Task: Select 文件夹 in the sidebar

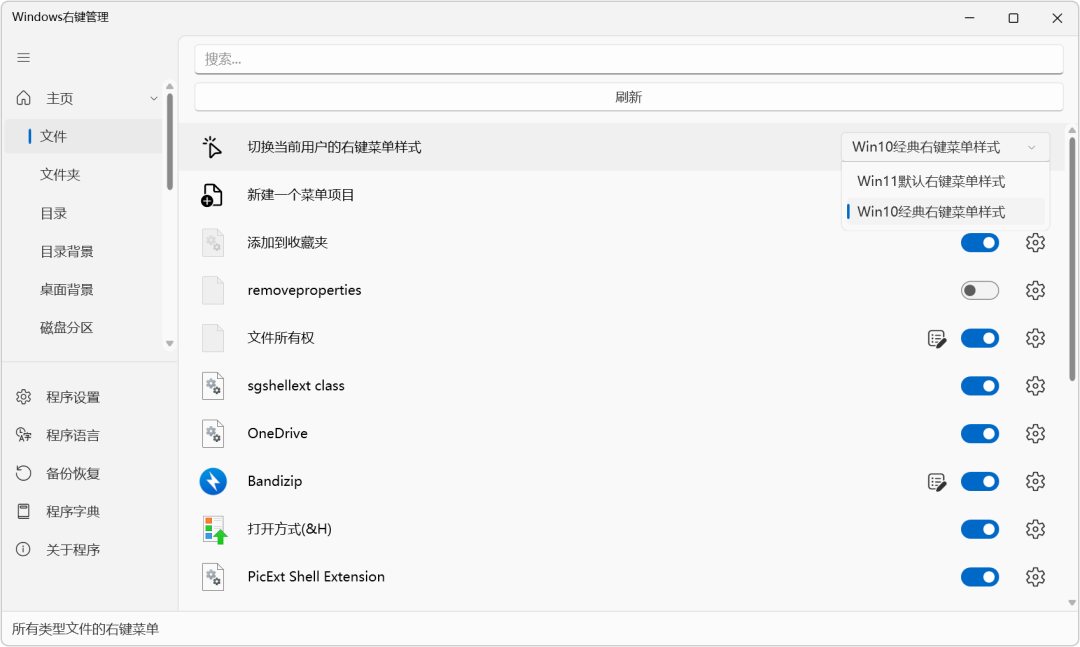Action: tap(83, 174)
